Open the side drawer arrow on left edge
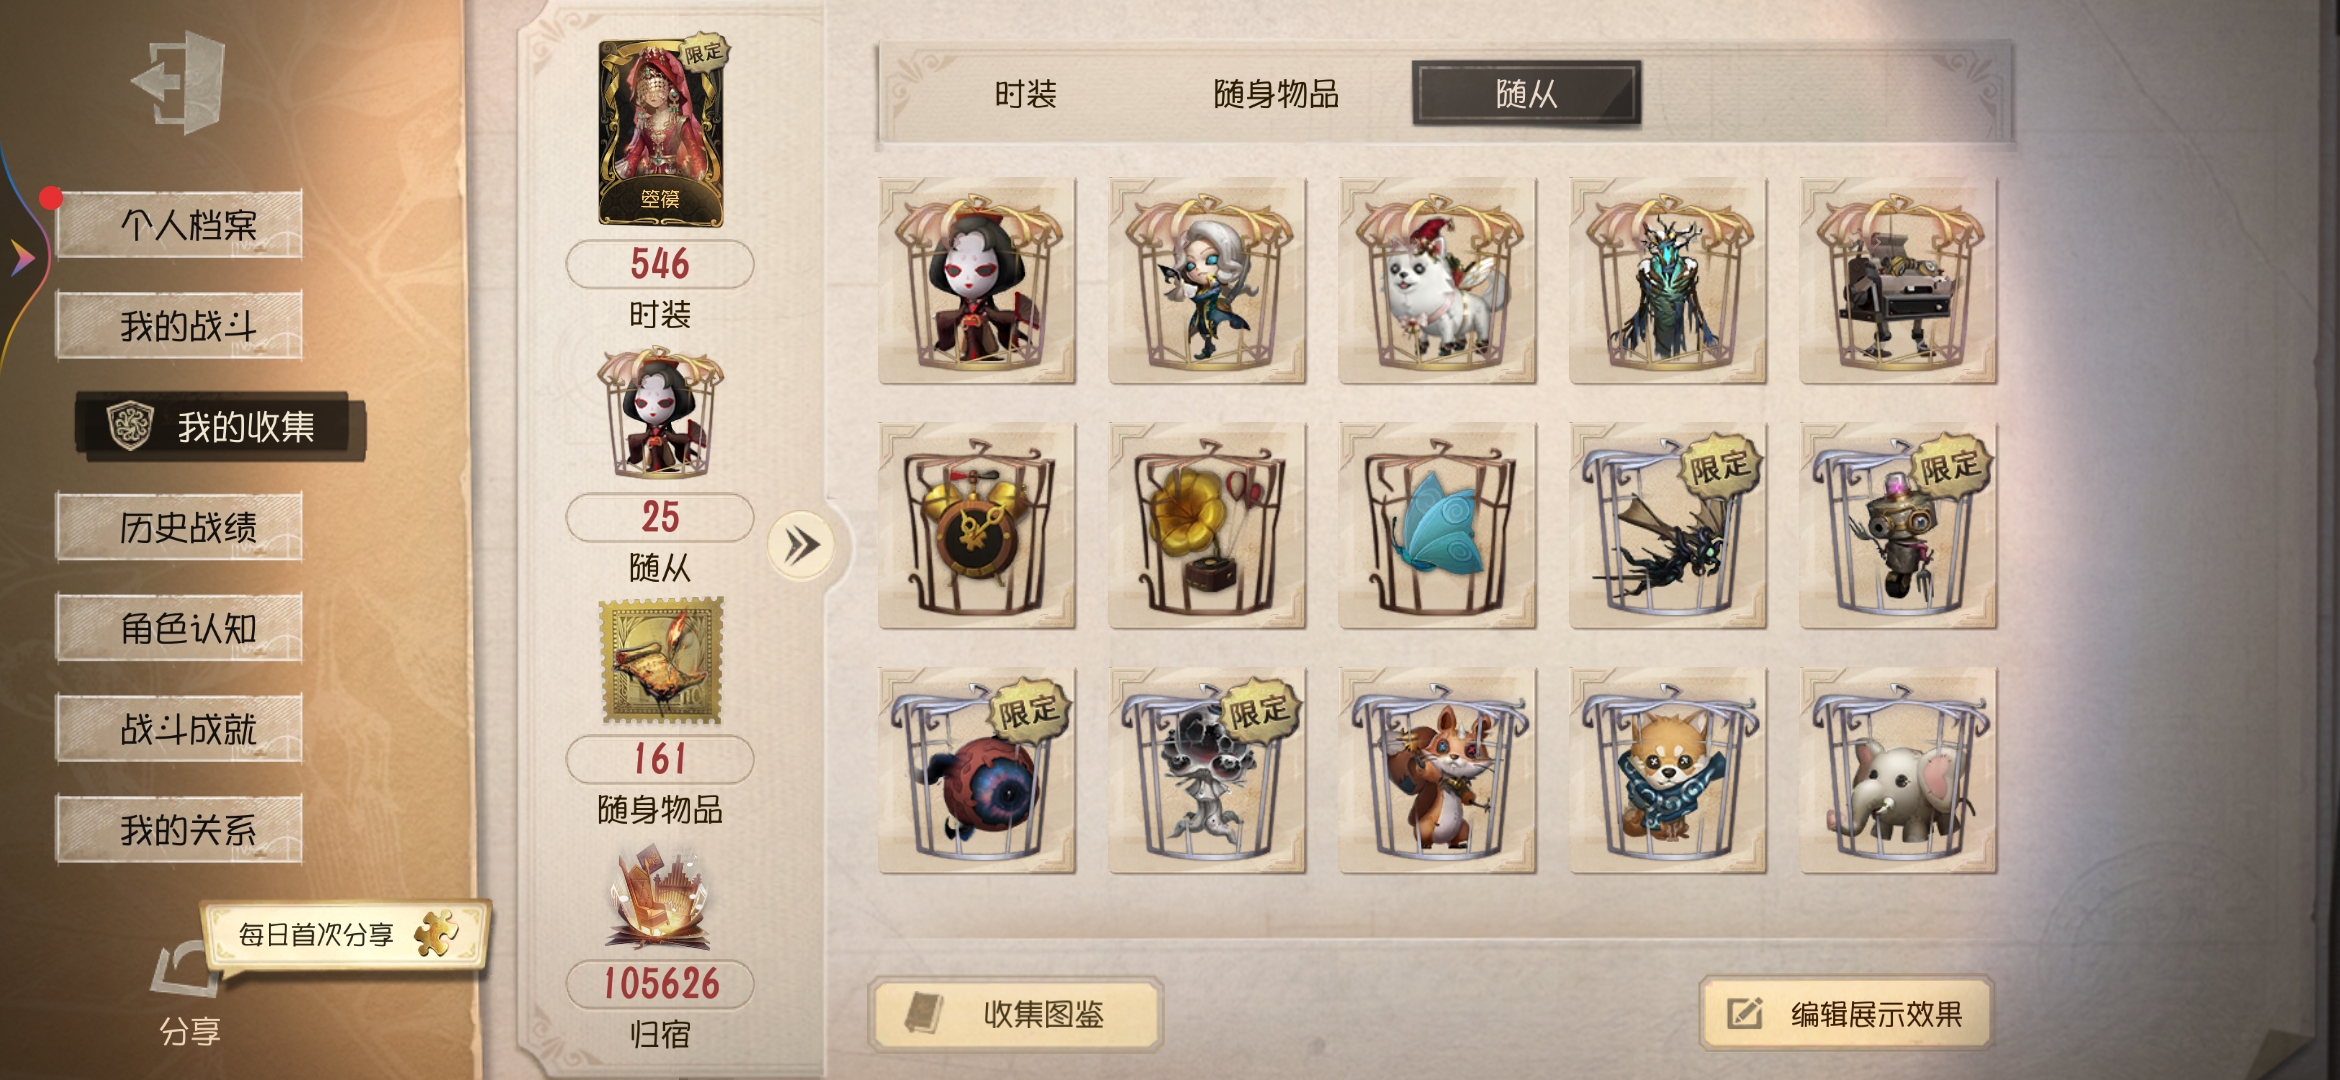This screenshot has height=1080, width=2340. (x=22, y=258)
